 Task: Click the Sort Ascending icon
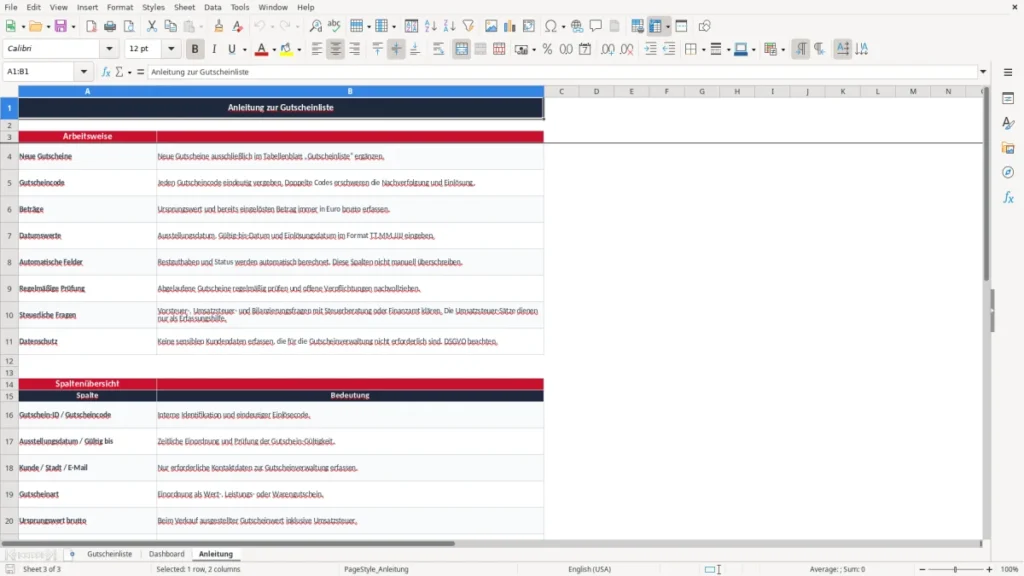(x=430, y=26)
